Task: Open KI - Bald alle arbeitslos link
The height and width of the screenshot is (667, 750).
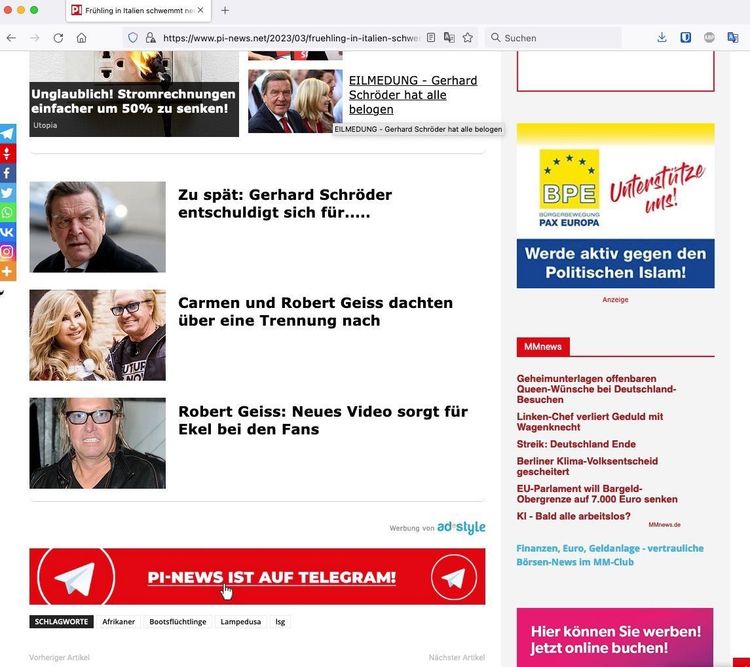Action: point(574,516)
